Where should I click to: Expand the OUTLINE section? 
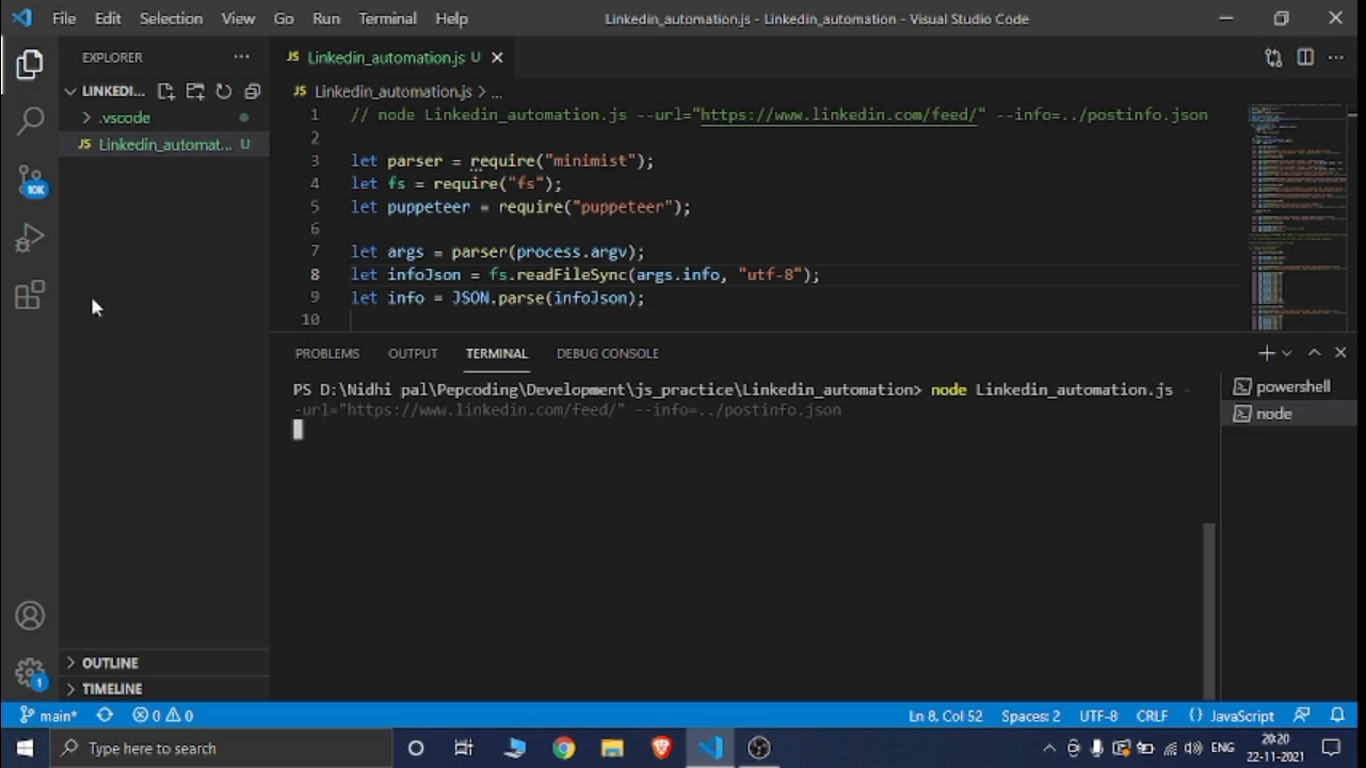coord(110,663)
